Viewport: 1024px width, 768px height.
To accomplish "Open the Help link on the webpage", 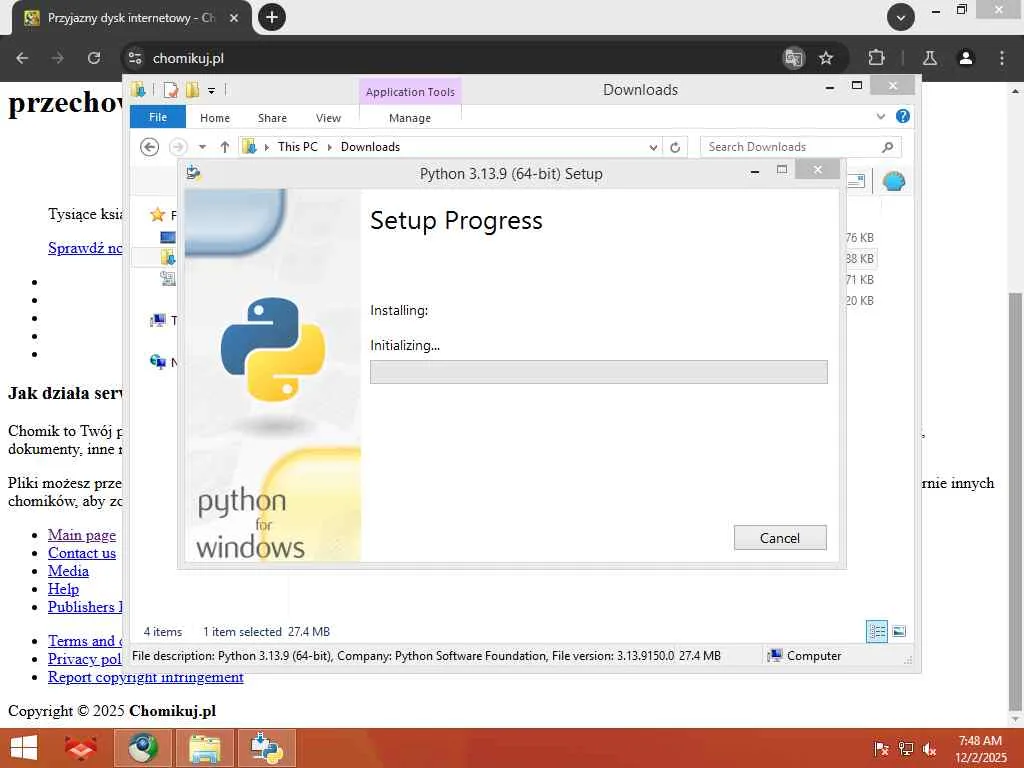I will tap(63, 589).
